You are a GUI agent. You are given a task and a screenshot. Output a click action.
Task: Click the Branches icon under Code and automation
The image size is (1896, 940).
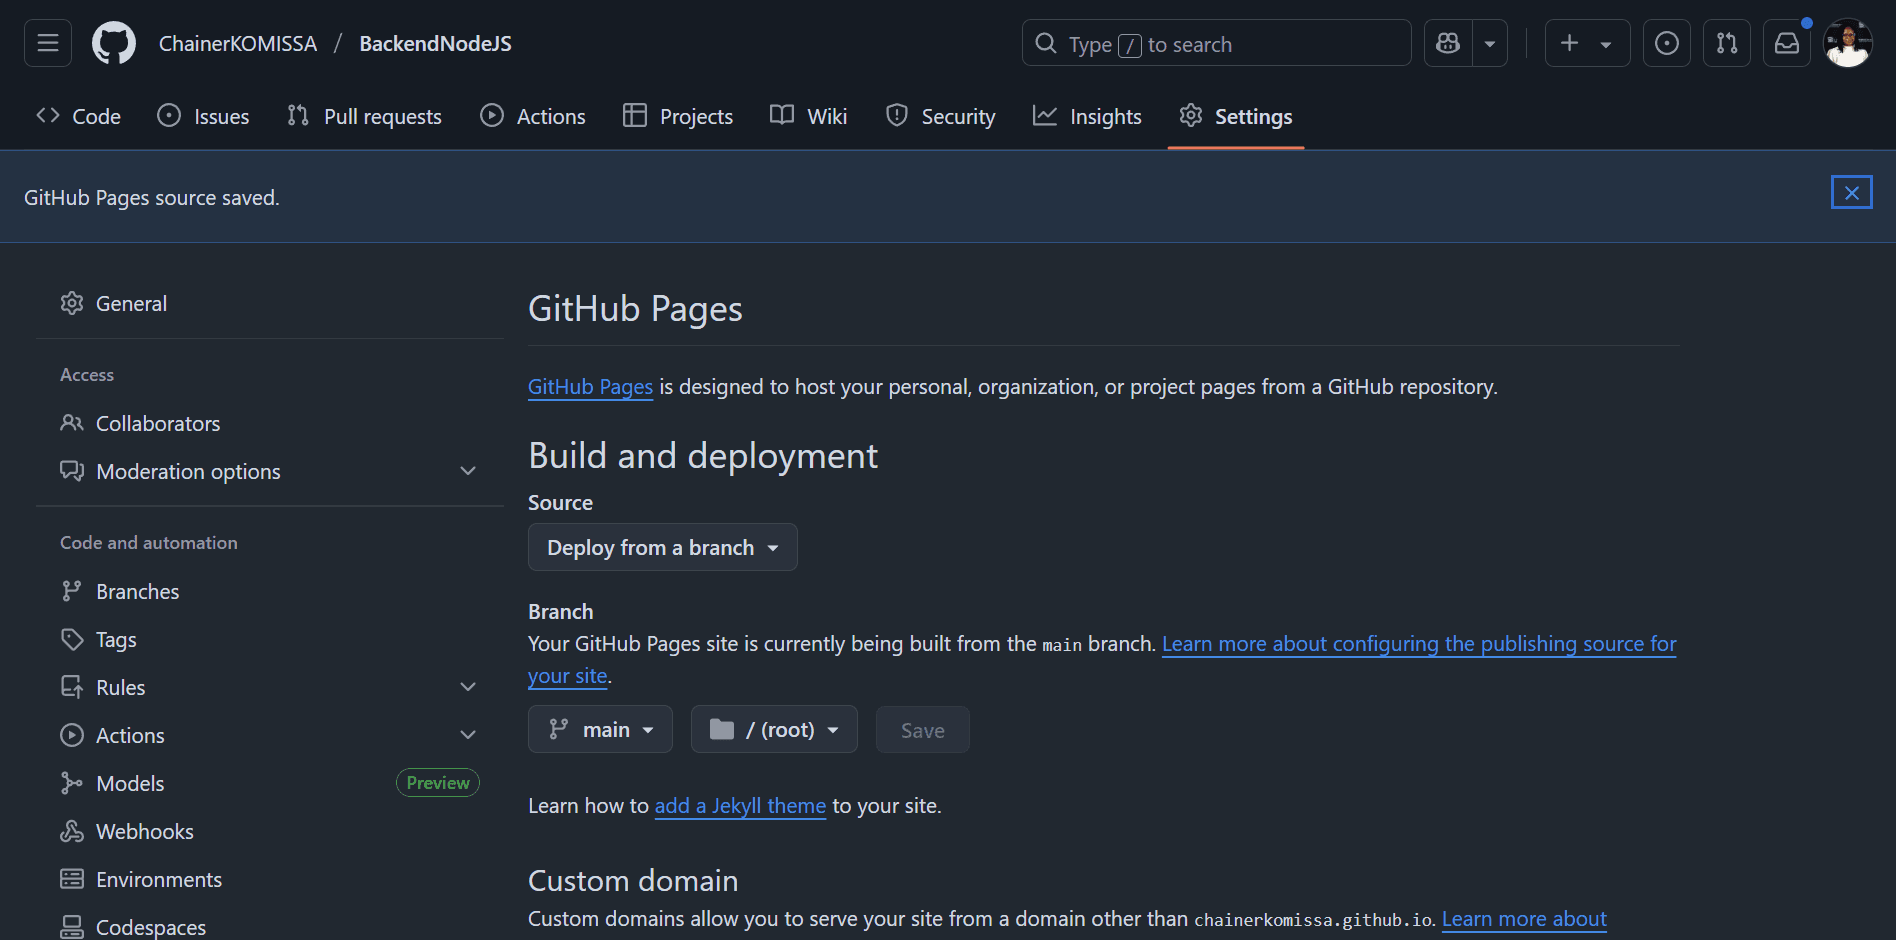71,591
